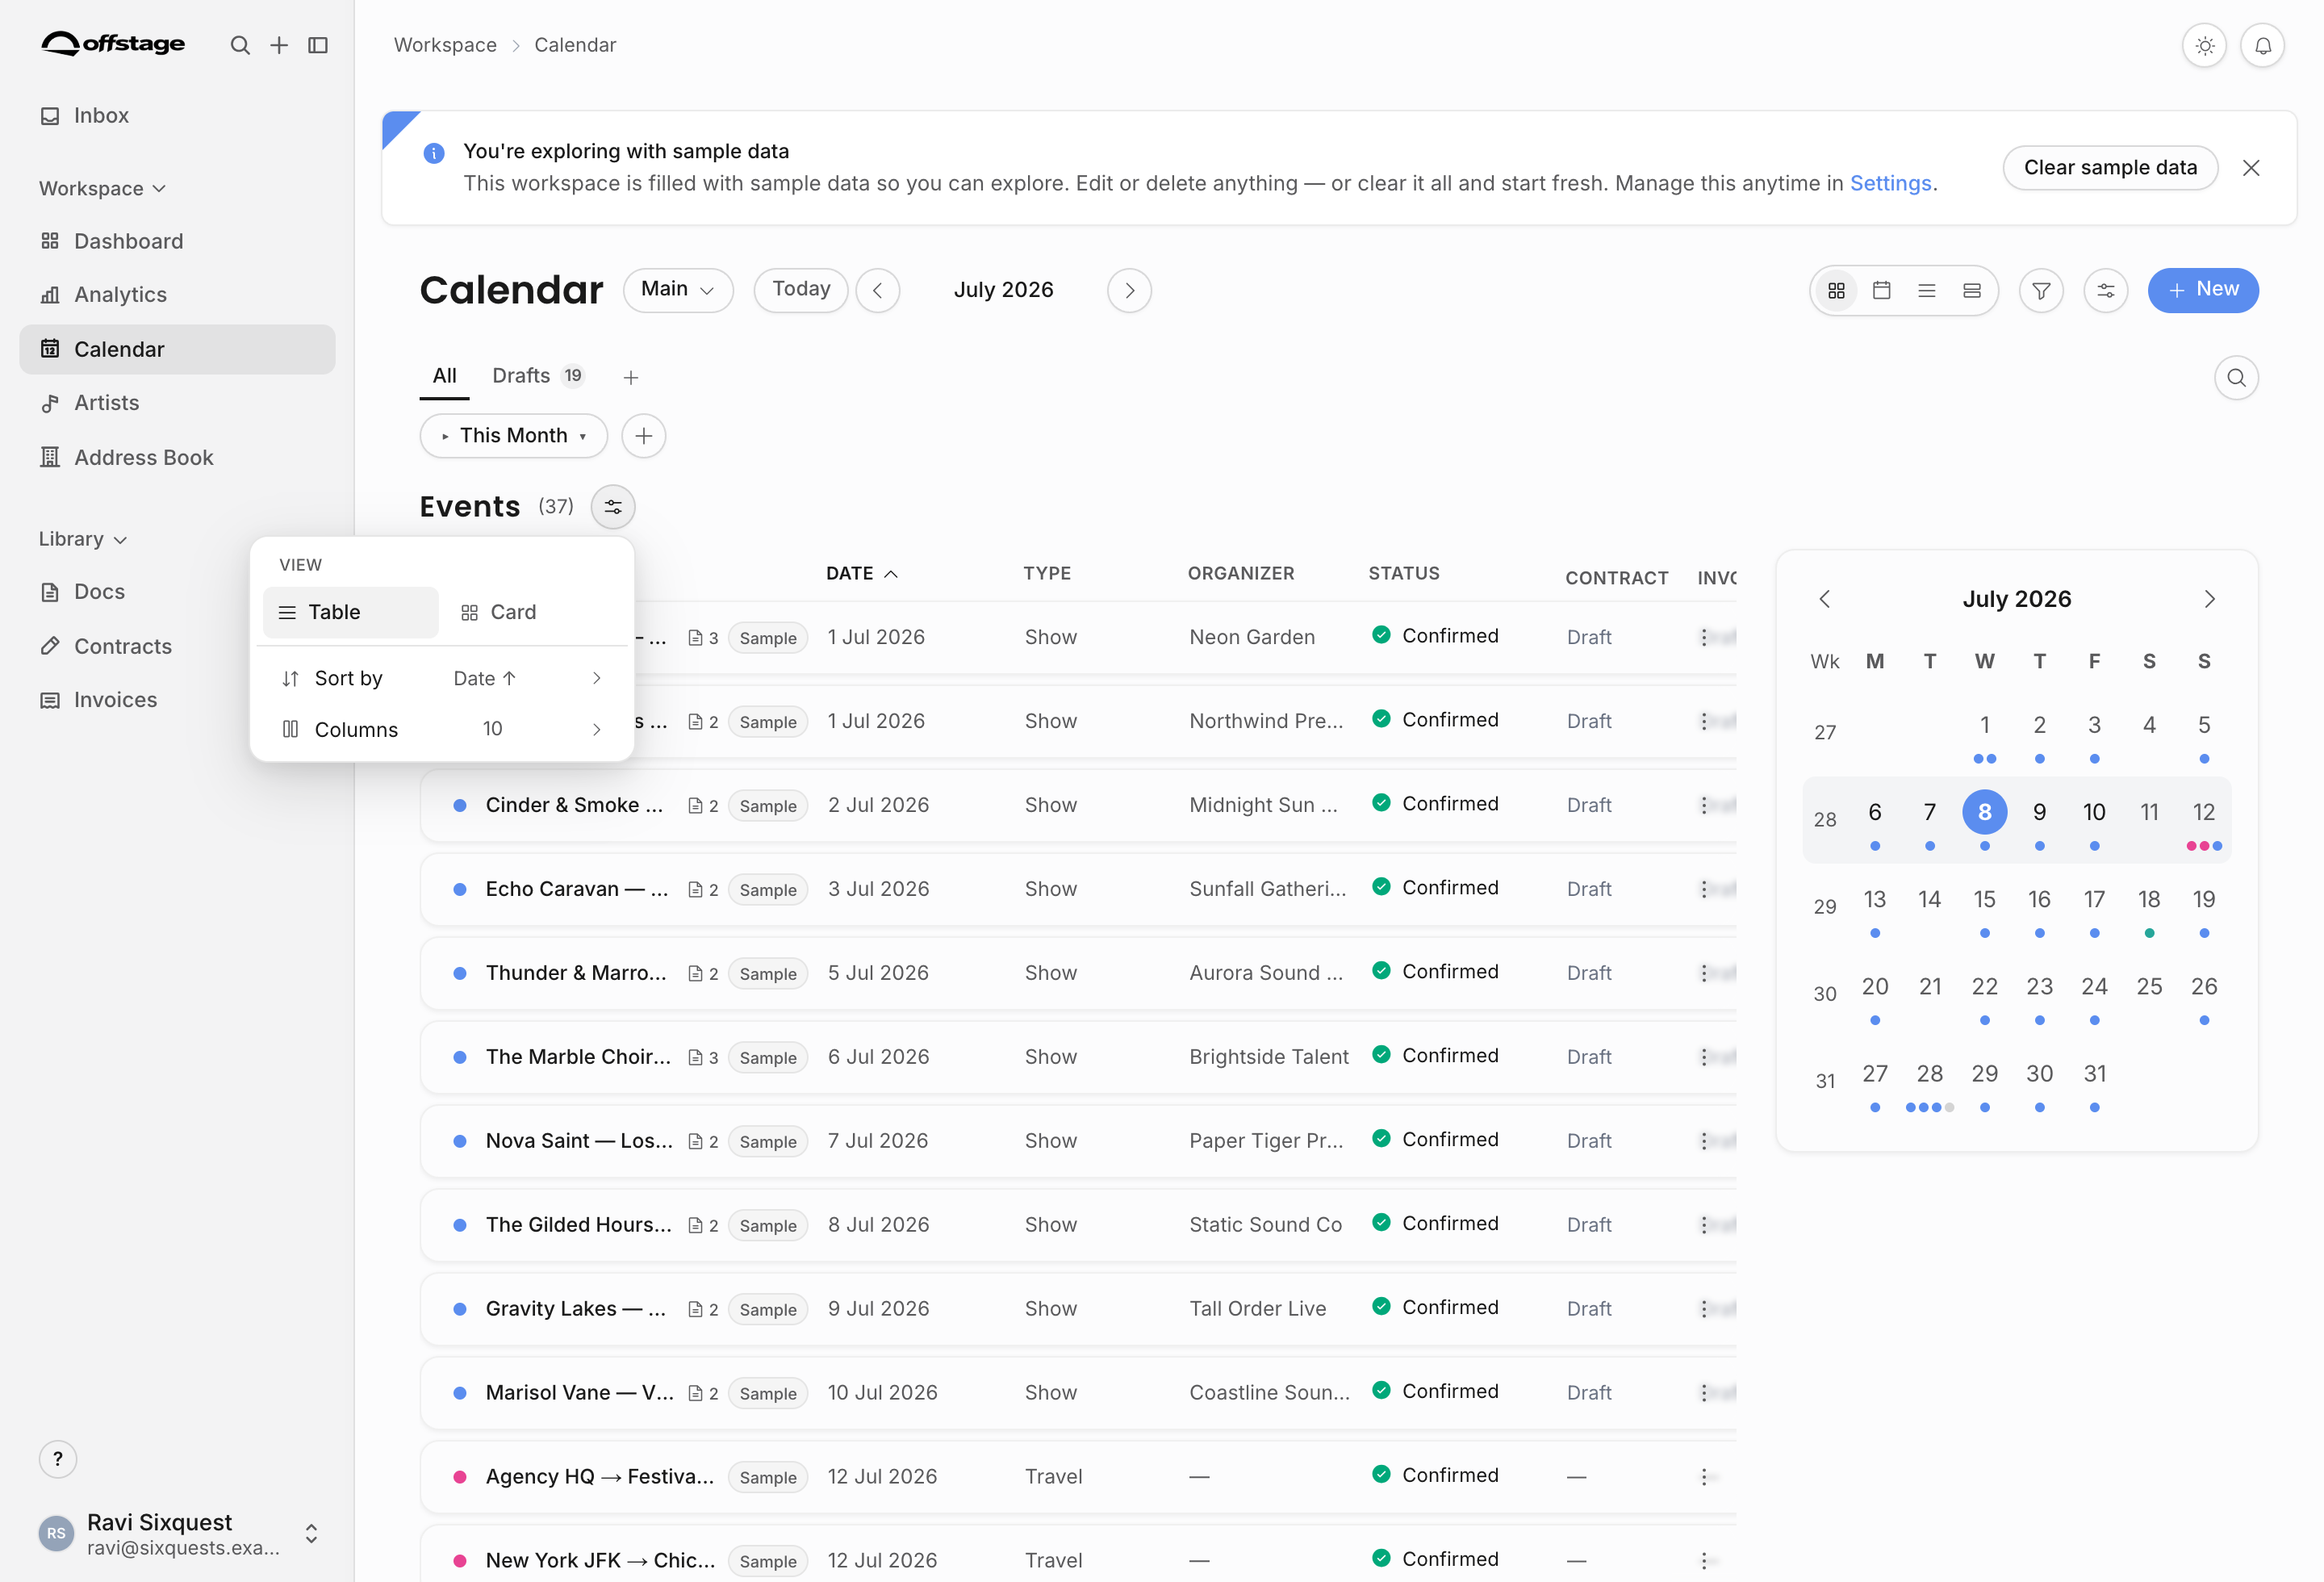This screenshot has height=1582, width=2324.
Task: Go to next month with toolbar arrow
Action: pos(1129,290)
